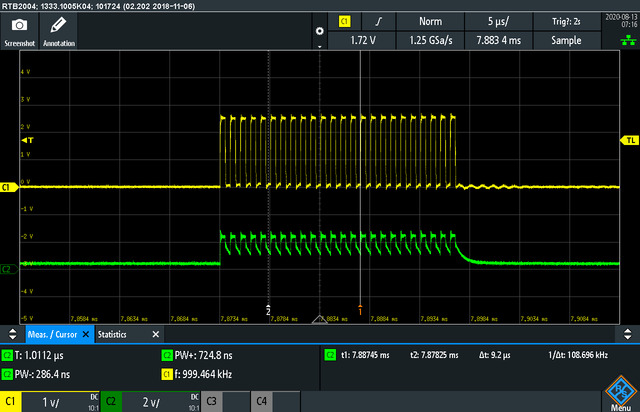This screenshot has width=640, height=412.
Task: Open the R&S Menu button
Action: point(621,394)
